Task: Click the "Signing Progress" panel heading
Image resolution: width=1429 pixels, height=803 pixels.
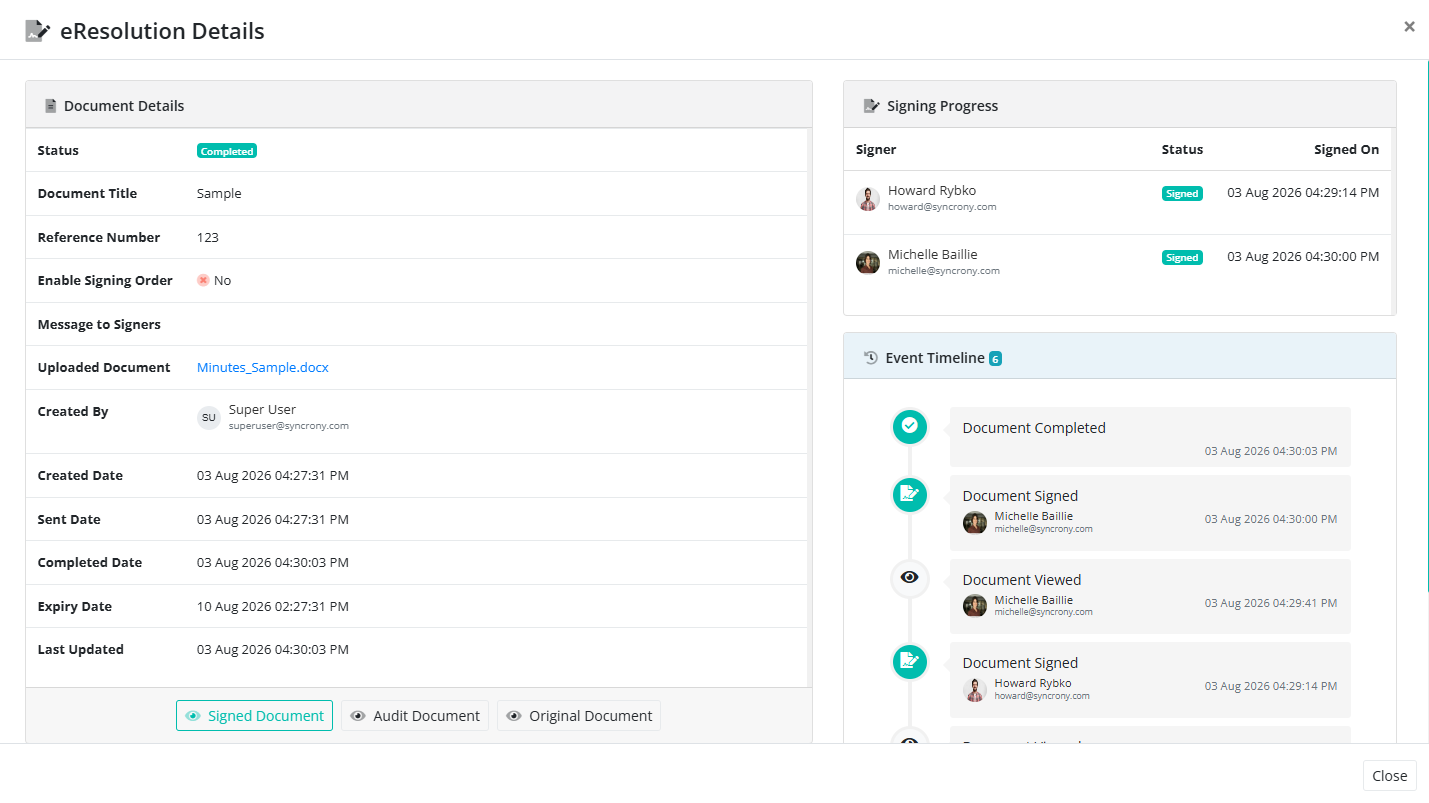Action: [x=942, y=106]
